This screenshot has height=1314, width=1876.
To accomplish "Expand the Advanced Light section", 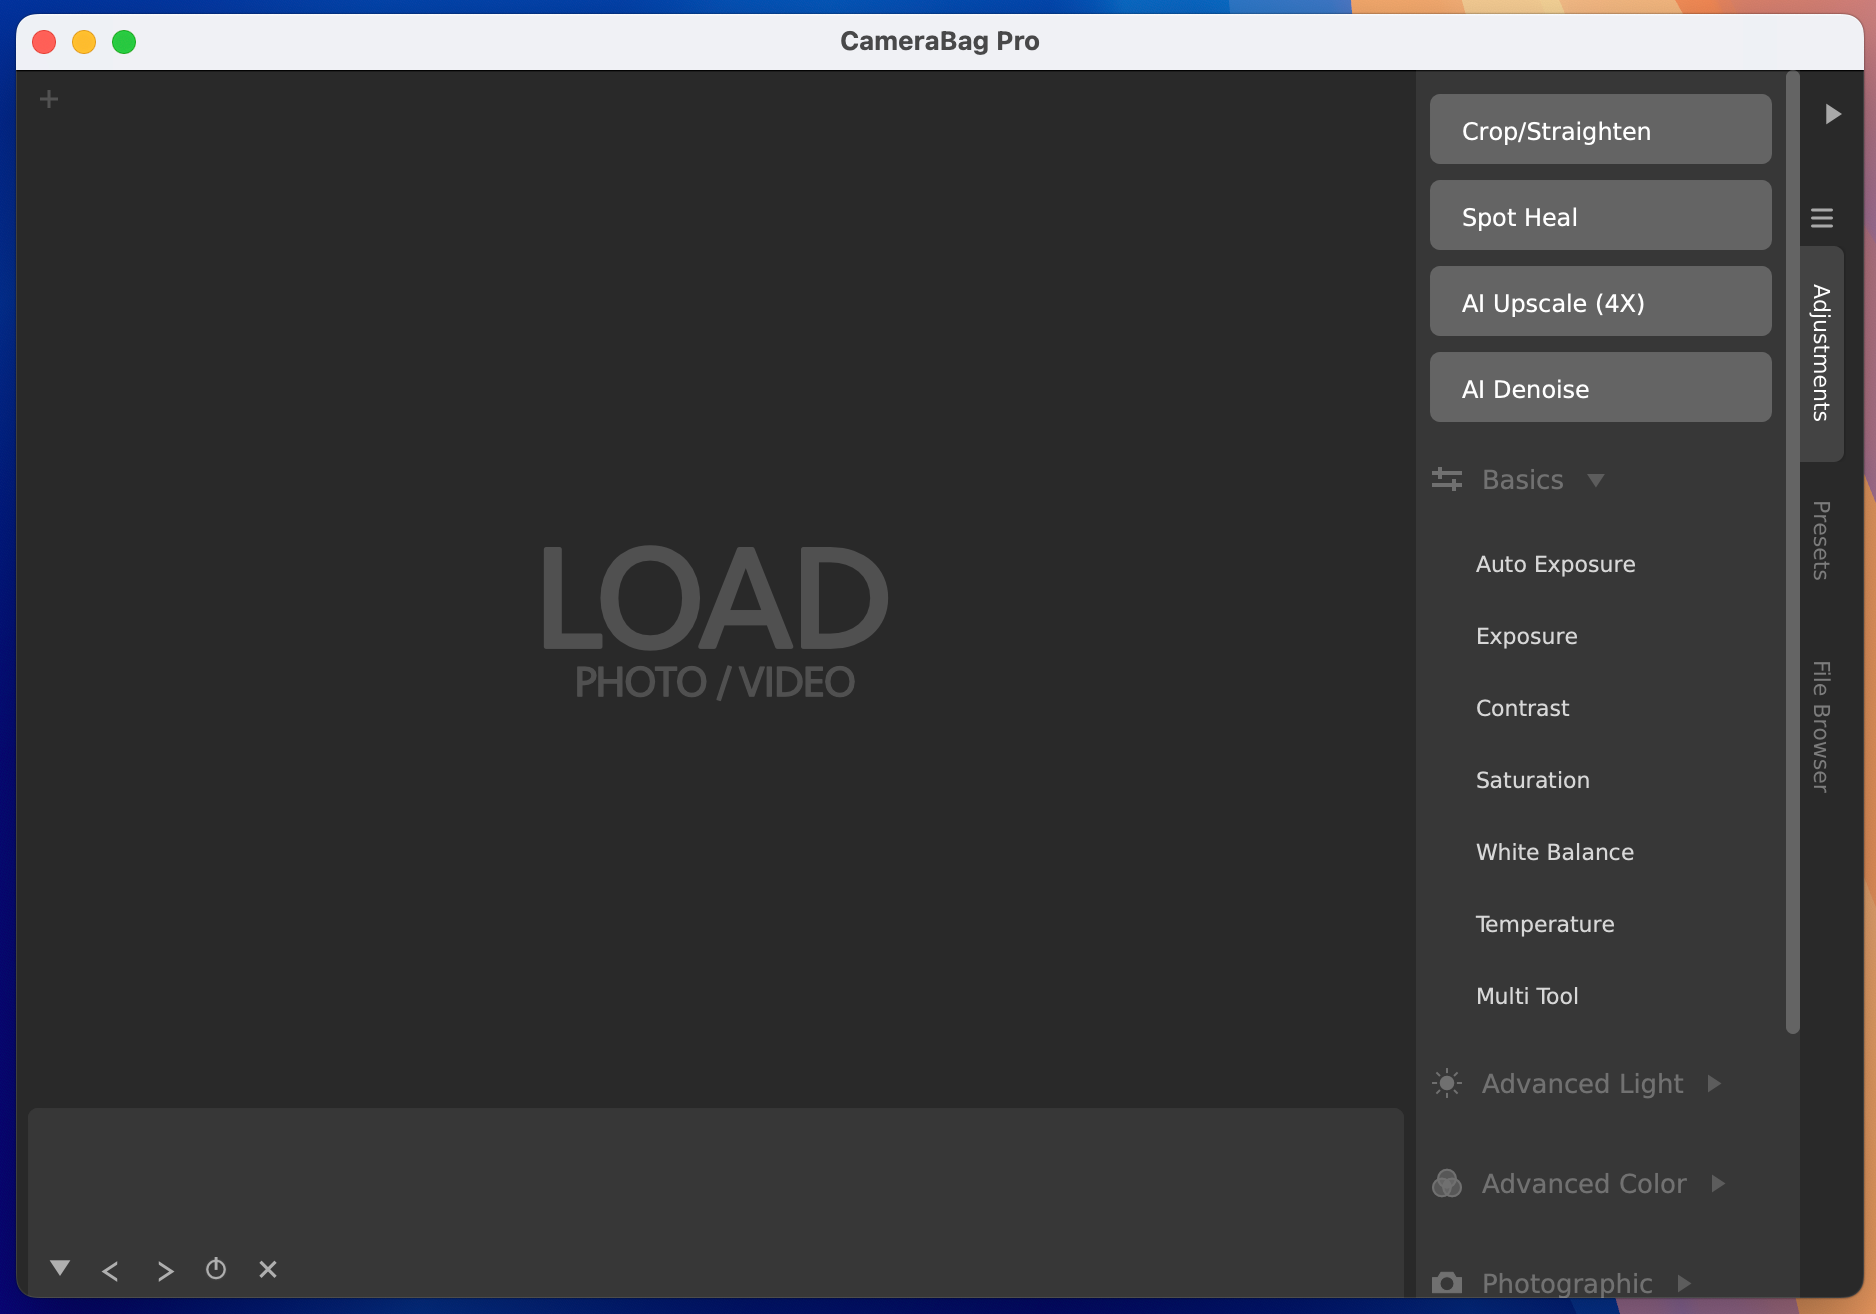I will (x=1716, y=1083).
